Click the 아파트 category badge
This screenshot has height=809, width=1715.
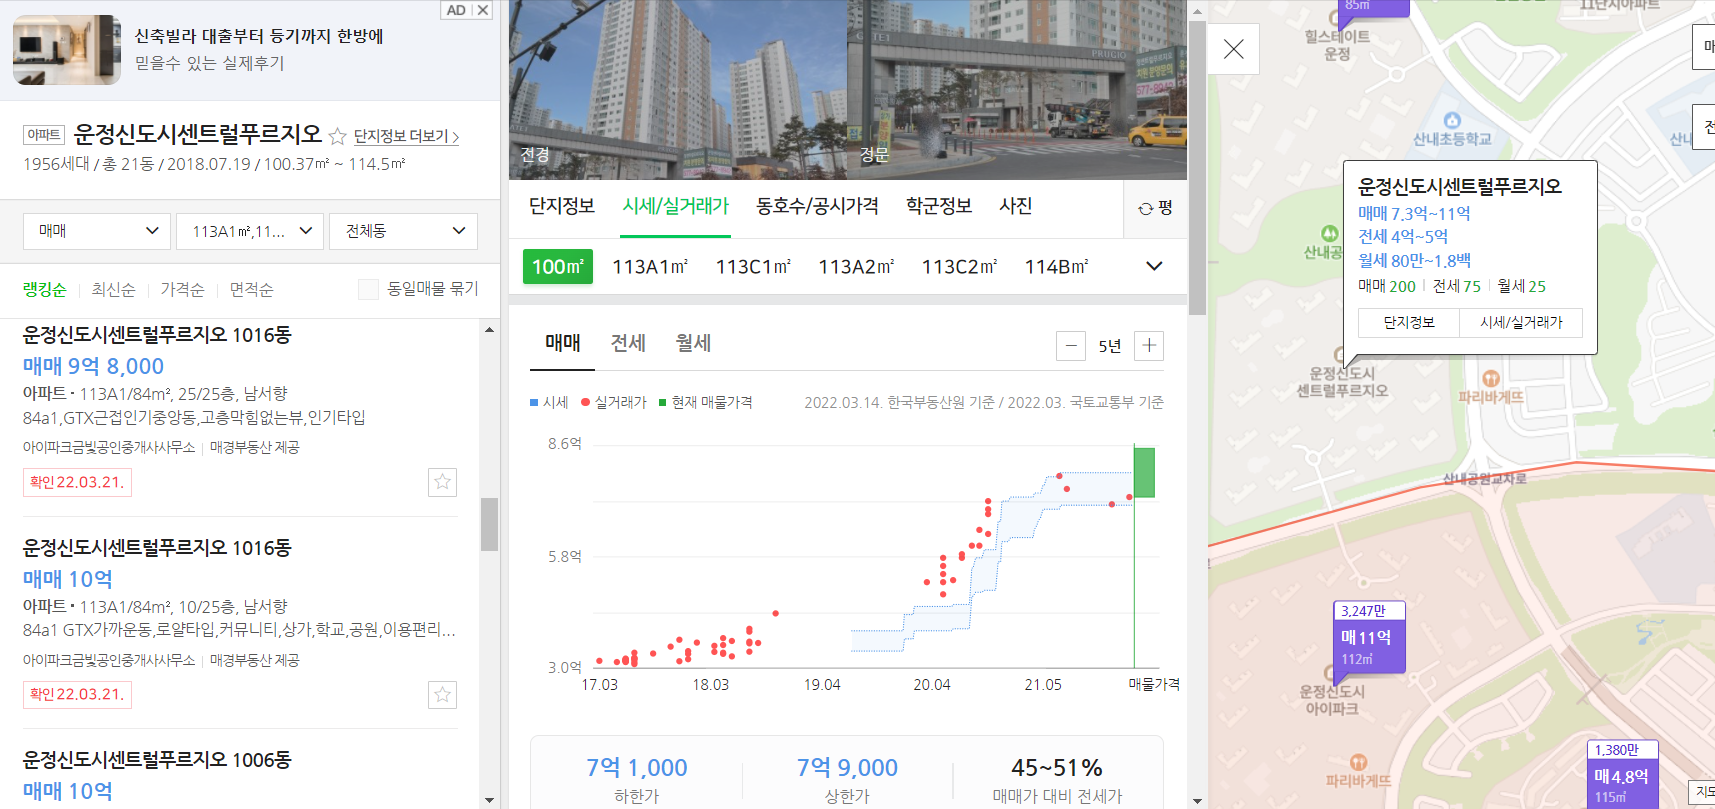point(44,135)
